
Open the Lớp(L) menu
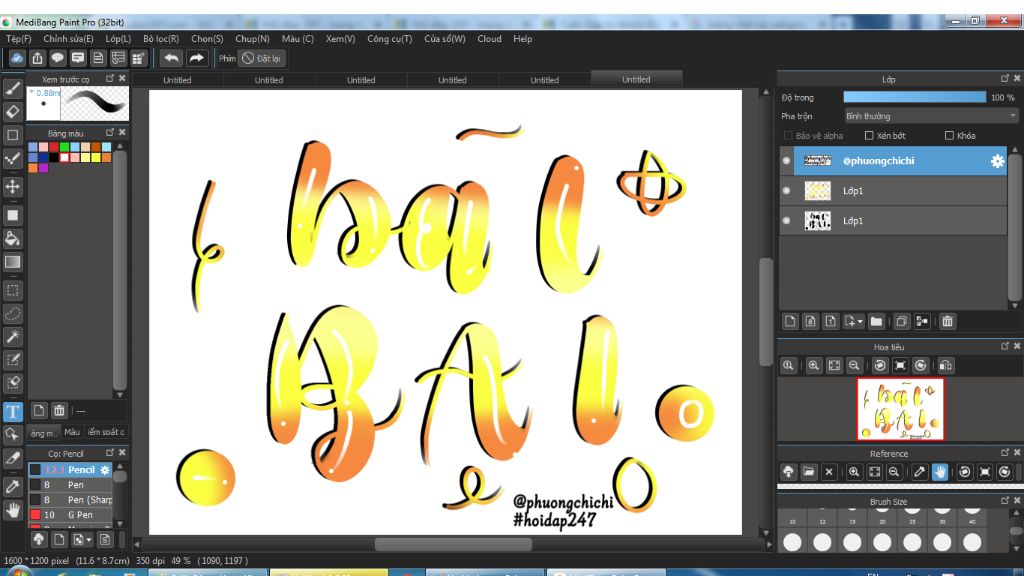click(x=118, y=39)
